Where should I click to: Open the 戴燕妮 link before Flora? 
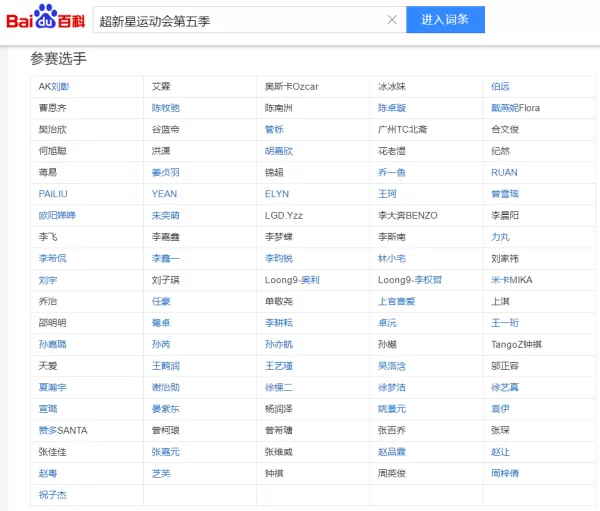(x=505, y=108)
